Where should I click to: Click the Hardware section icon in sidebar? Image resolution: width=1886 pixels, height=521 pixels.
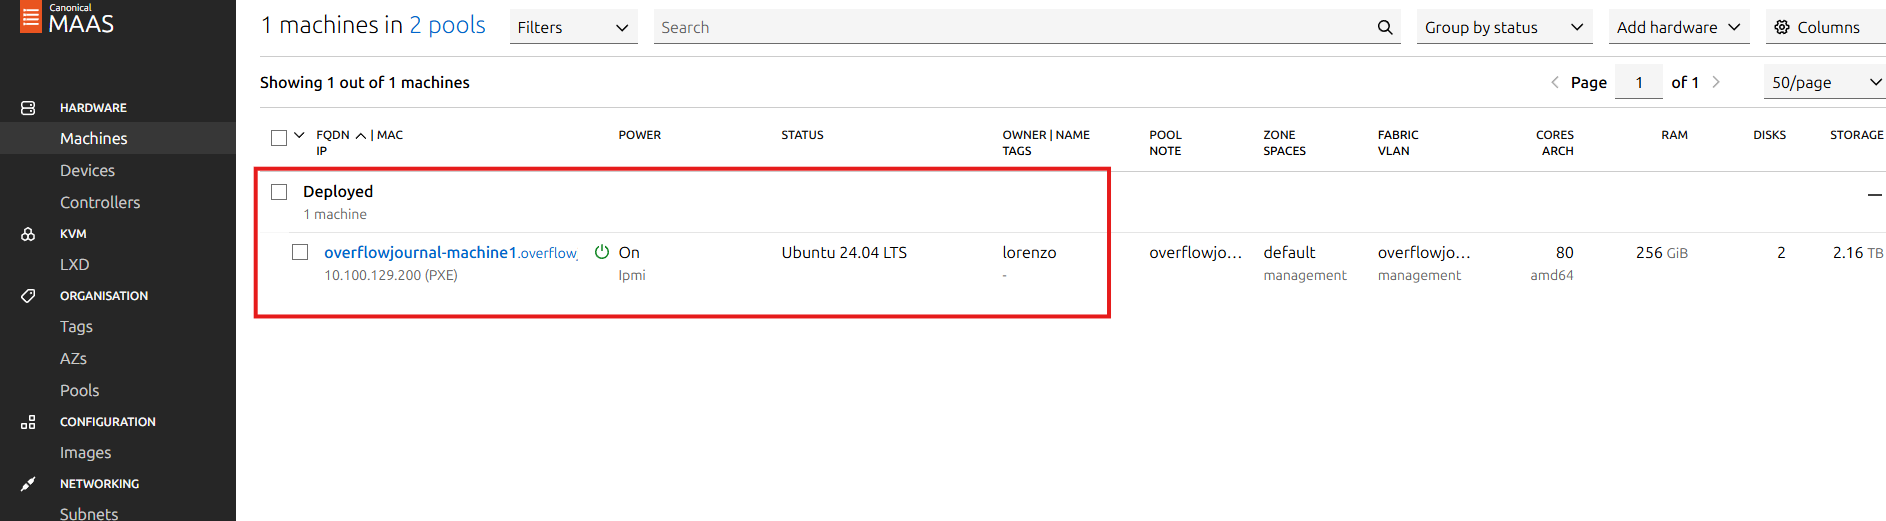[x=28, y=107]
